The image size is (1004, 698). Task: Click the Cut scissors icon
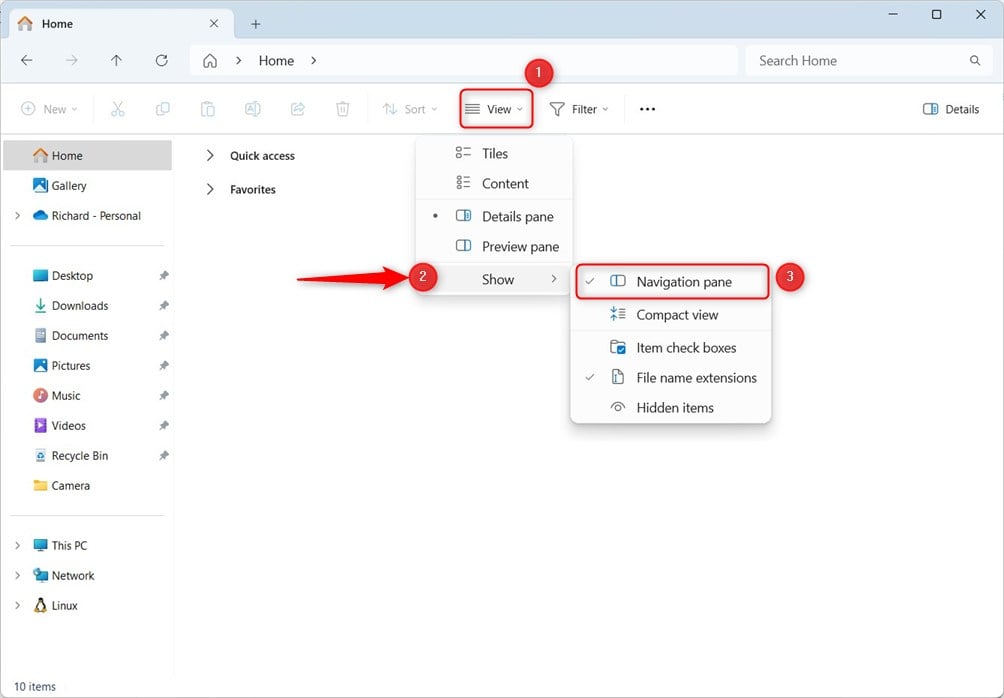(x=118, y=109)
